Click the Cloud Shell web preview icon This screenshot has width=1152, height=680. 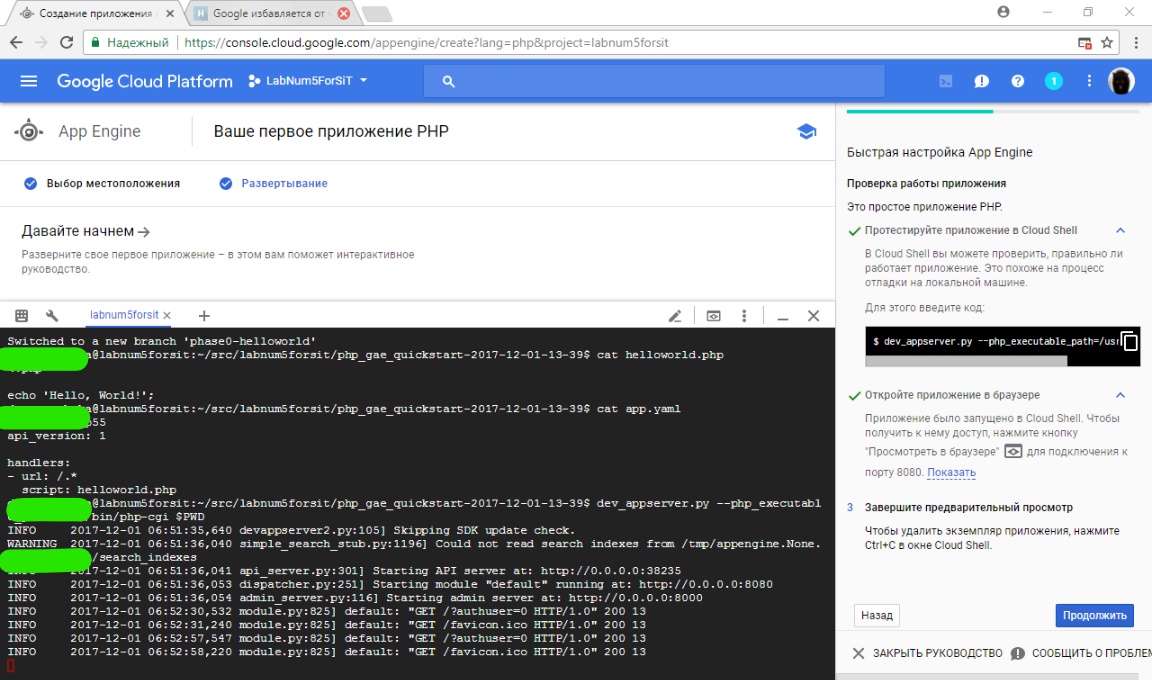pos(713,316)
